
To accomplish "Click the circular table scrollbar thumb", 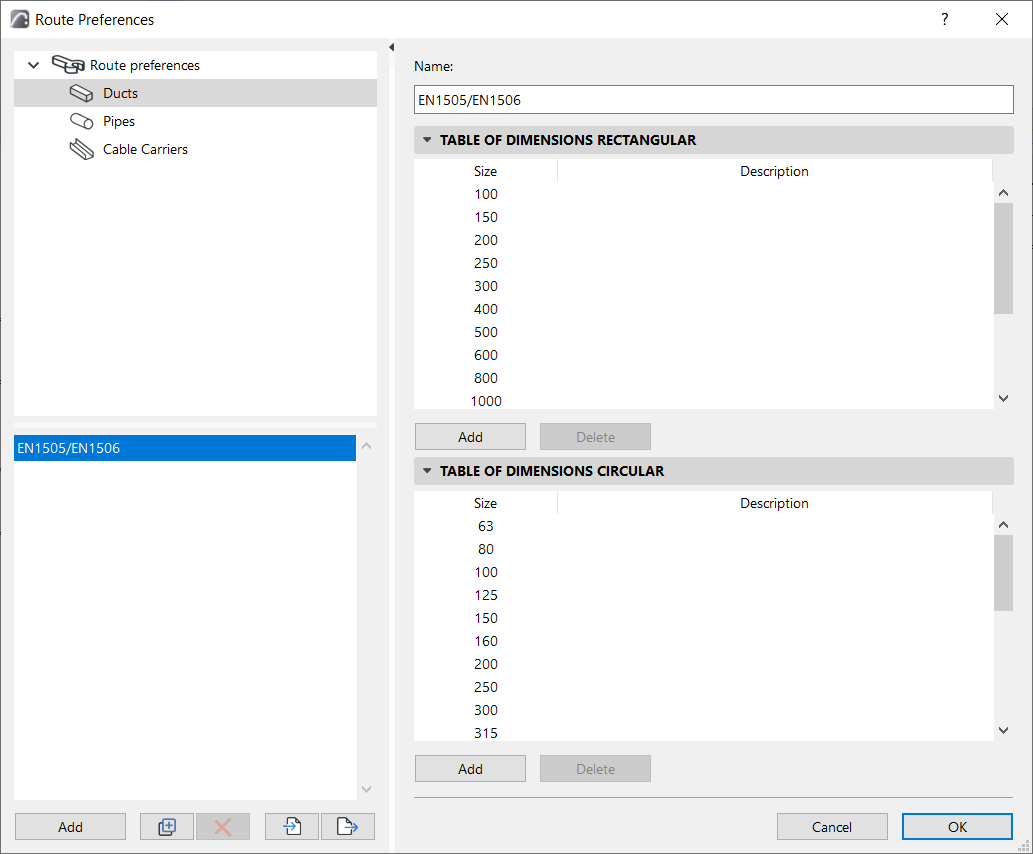I will tap(1003, 573).
